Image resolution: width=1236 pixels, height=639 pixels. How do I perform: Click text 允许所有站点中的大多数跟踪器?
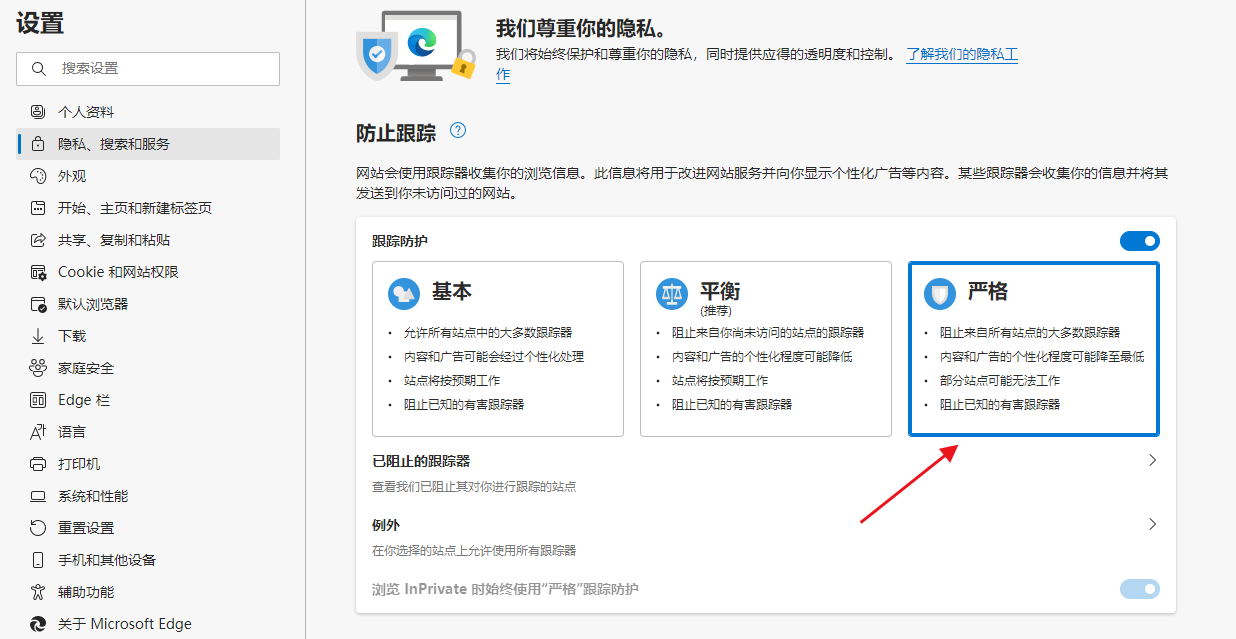click(x=488, y=333)
